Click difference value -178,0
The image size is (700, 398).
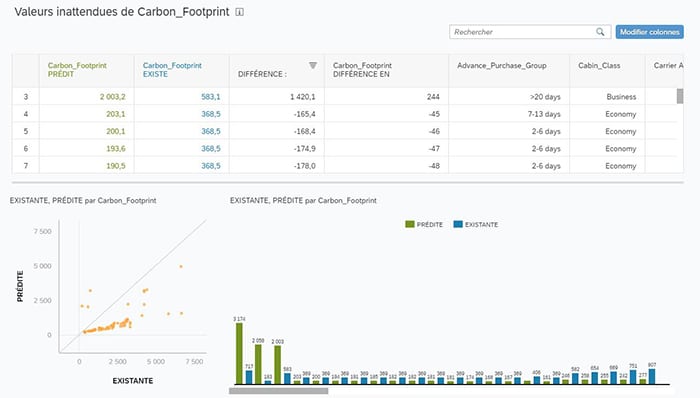coord(304,166)
